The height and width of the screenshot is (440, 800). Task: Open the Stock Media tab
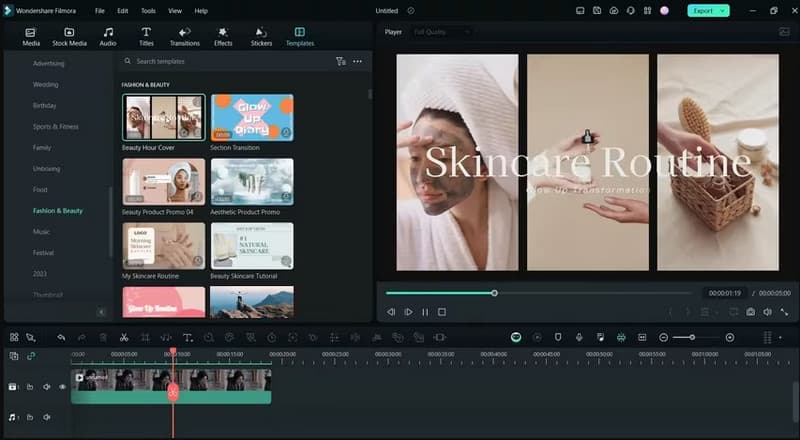pos(69,37)
